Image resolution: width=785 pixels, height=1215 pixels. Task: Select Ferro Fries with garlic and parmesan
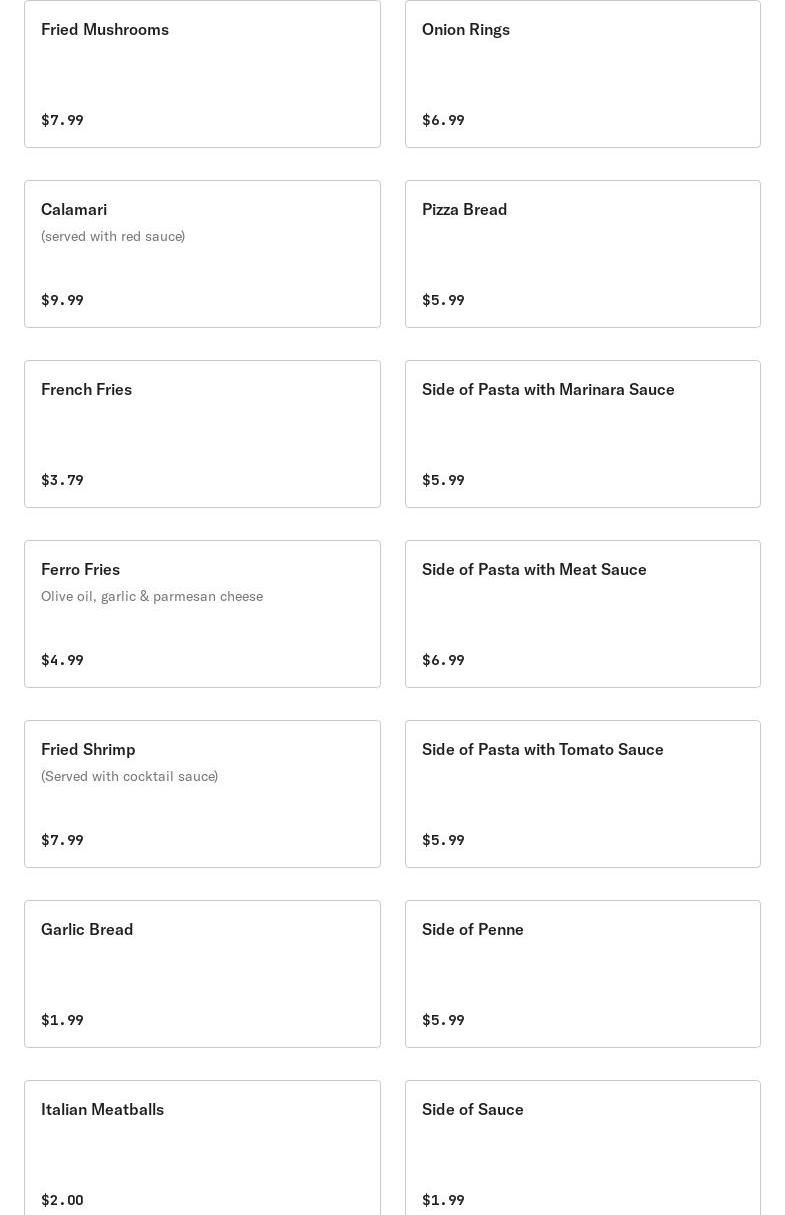coord(202,614)
